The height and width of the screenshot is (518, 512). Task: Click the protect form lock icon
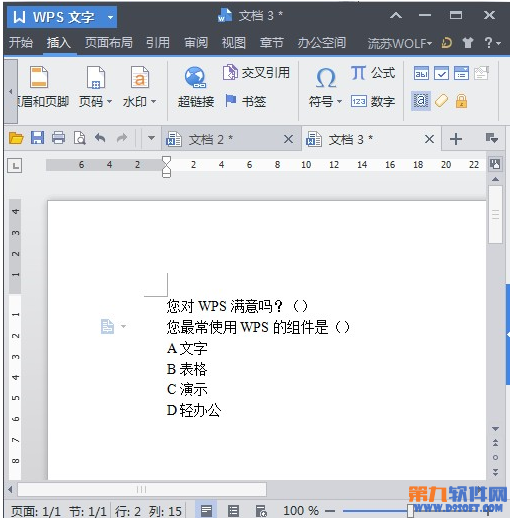(461, 101)
